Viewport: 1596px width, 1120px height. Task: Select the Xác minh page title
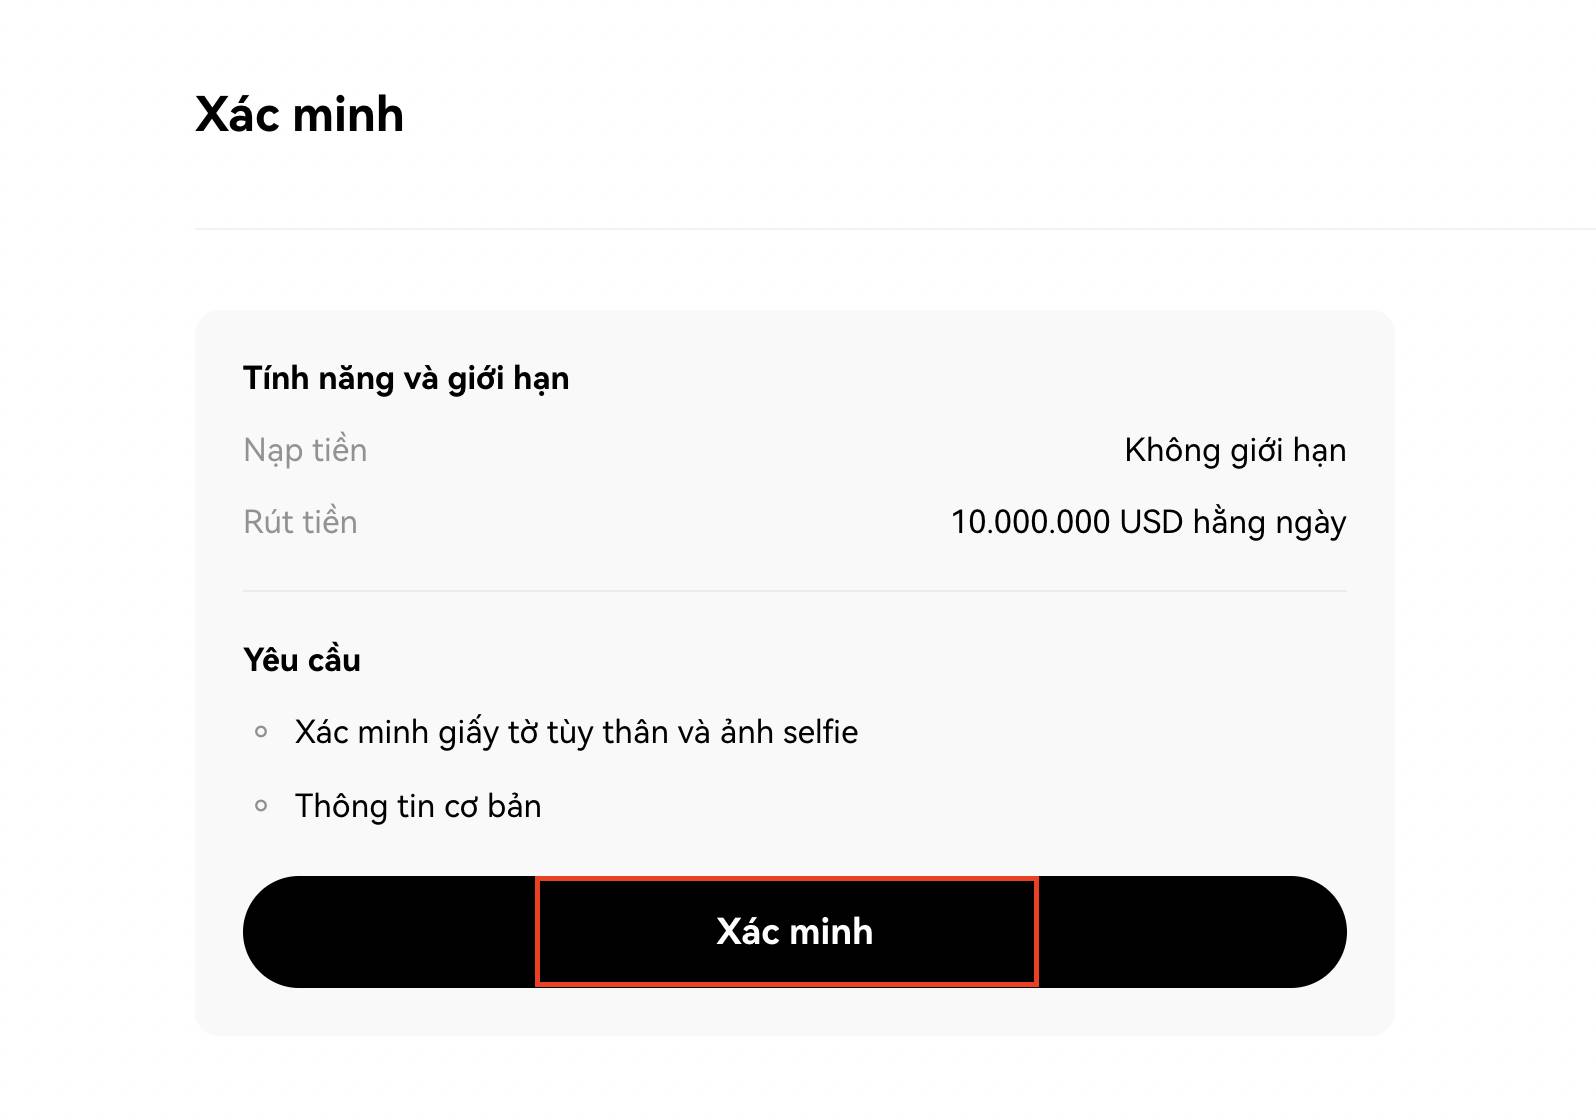click(299, 114)
